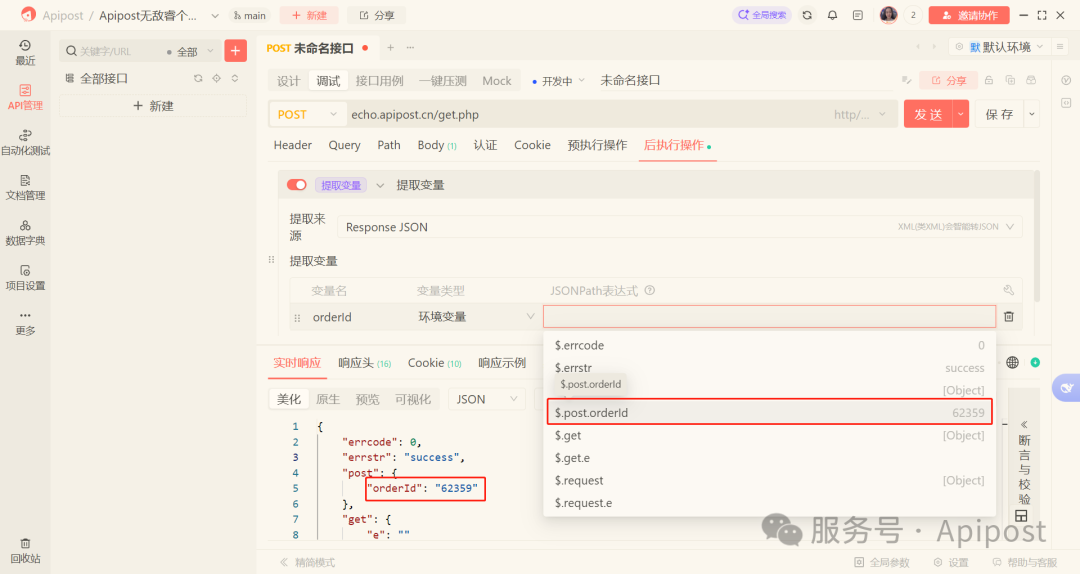Open the Response JSON source dropdown
The width and height of the screenshot is (1080, 574).
point(679,227)
